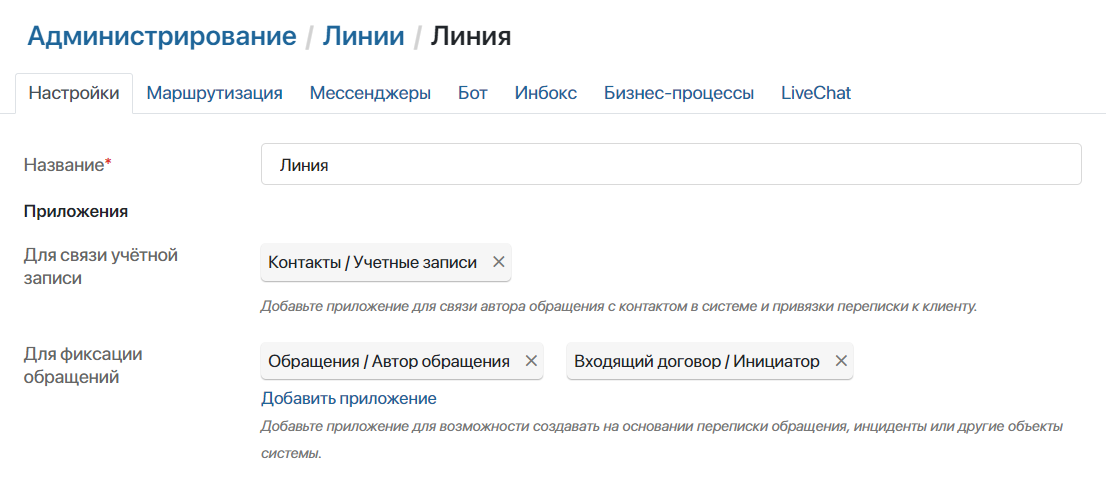Click the Обращения / Автор обращения chip label
This screenshot has width=1106, height=480.
click(x=389, y=361)
